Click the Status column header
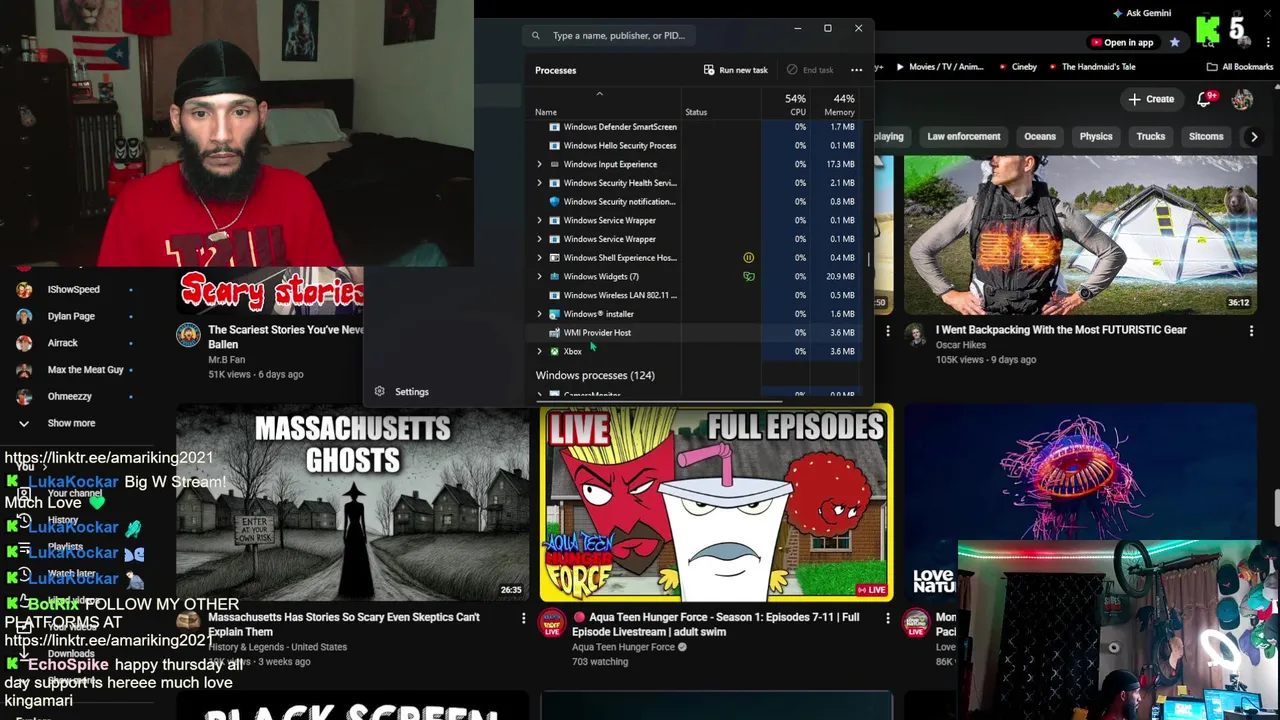The image size is (1280, 720). click(696, 112)
